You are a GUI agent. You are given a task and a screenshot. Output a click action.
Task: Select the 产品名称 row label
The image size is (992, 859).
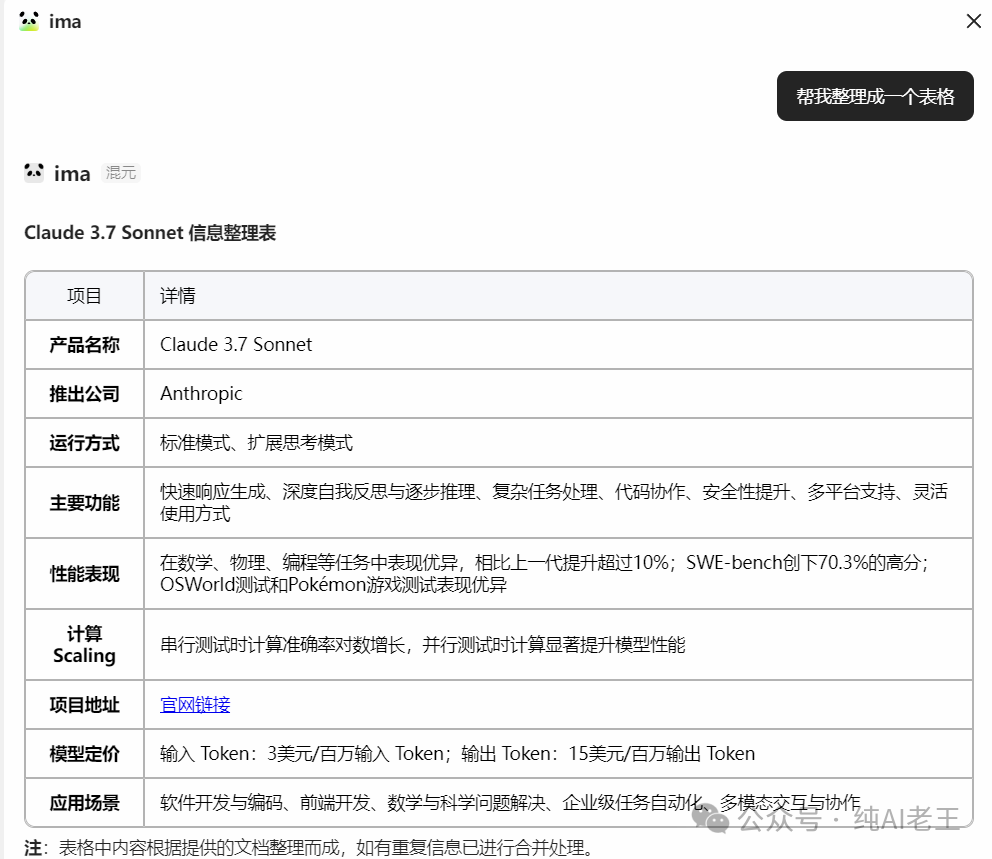[x=85, y=345]
